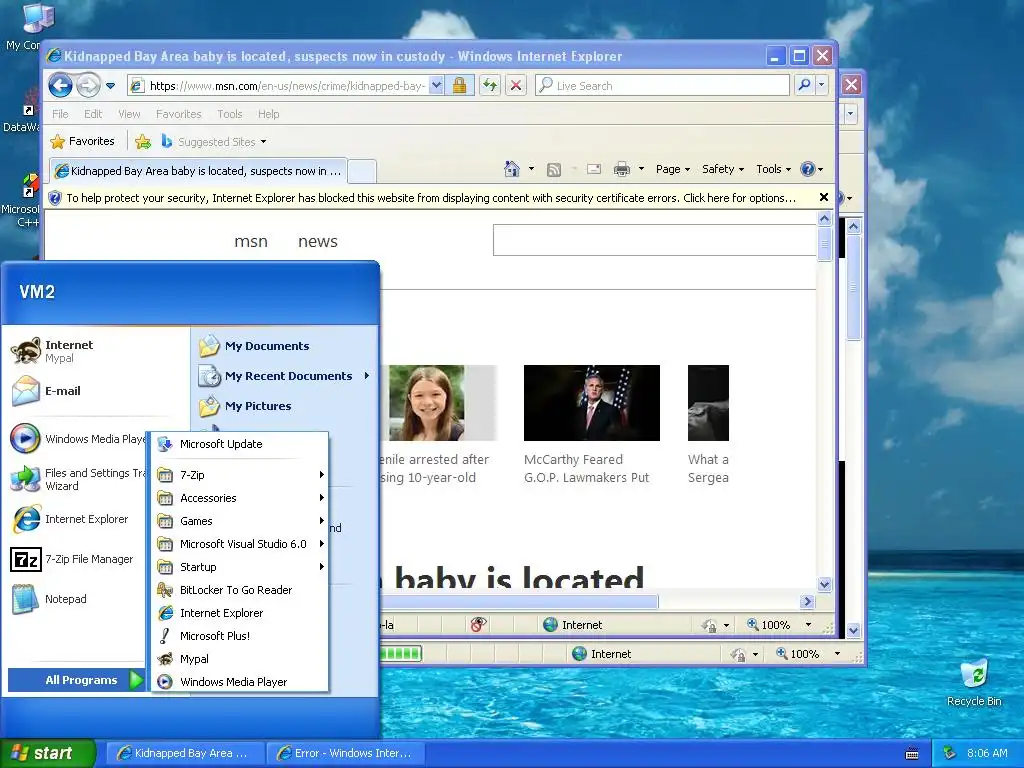The width and height of the screenshot is (1024, 768).
Task: Click the msn.com address bar field
Action: pos(287,86)
